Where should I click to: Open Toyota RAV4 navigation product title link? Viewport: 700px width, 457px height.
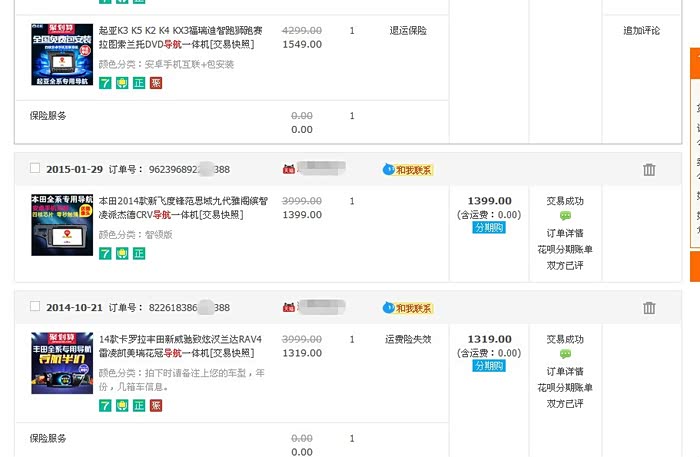(180, 346)
